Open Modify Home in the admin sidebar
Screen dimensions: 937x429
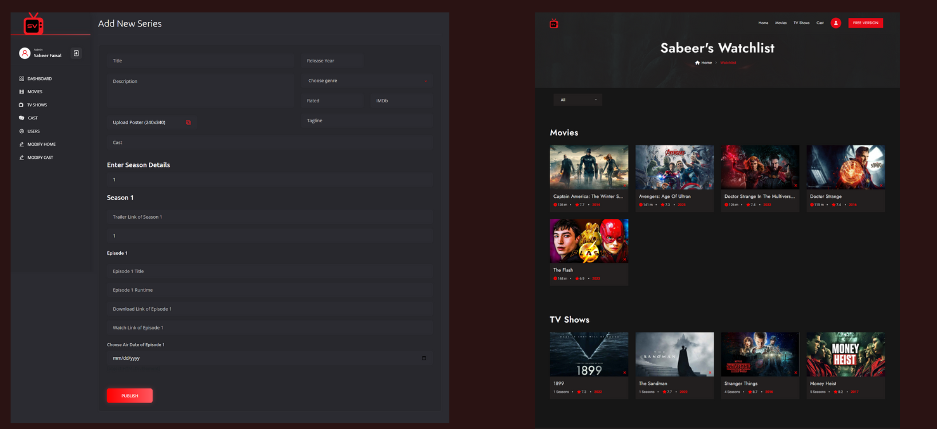(36, 144)
